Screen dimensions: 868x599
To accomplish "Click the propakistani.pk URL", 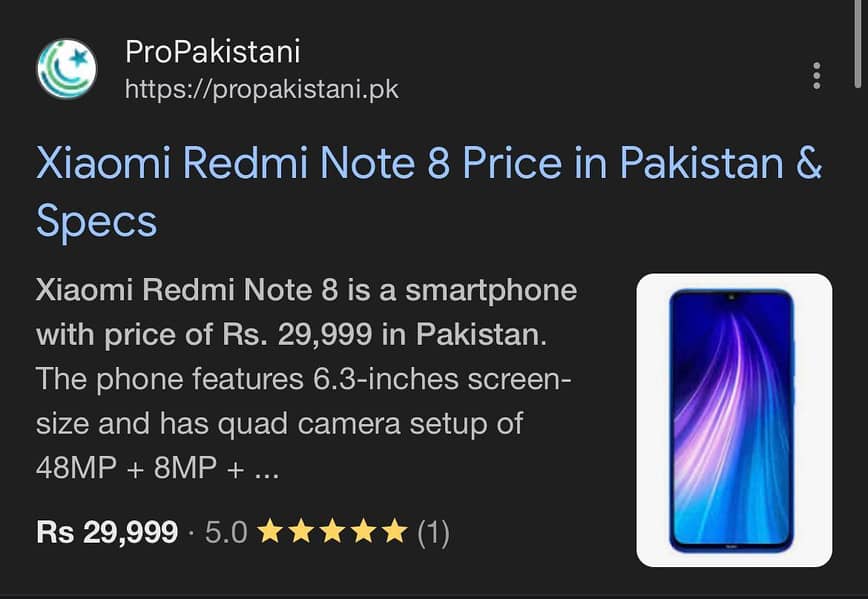I will click(x=262, y=88).
